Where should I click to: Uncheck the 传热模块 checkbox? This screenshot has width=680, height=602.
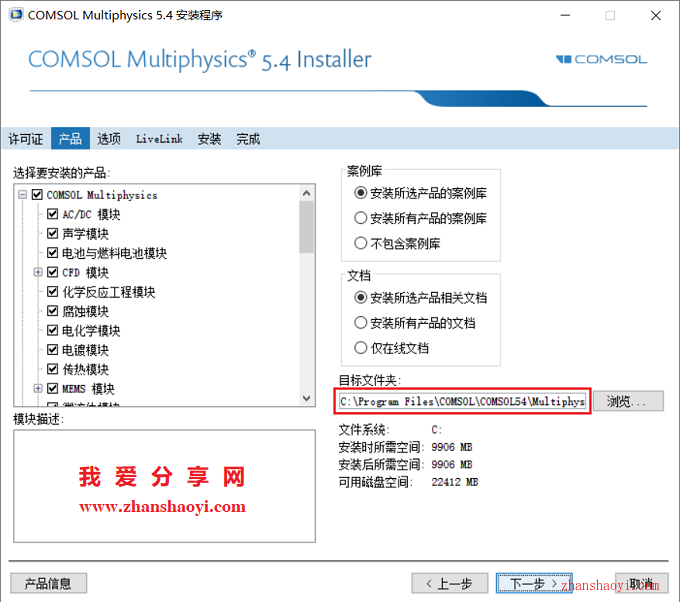click(x=52, y=369)
